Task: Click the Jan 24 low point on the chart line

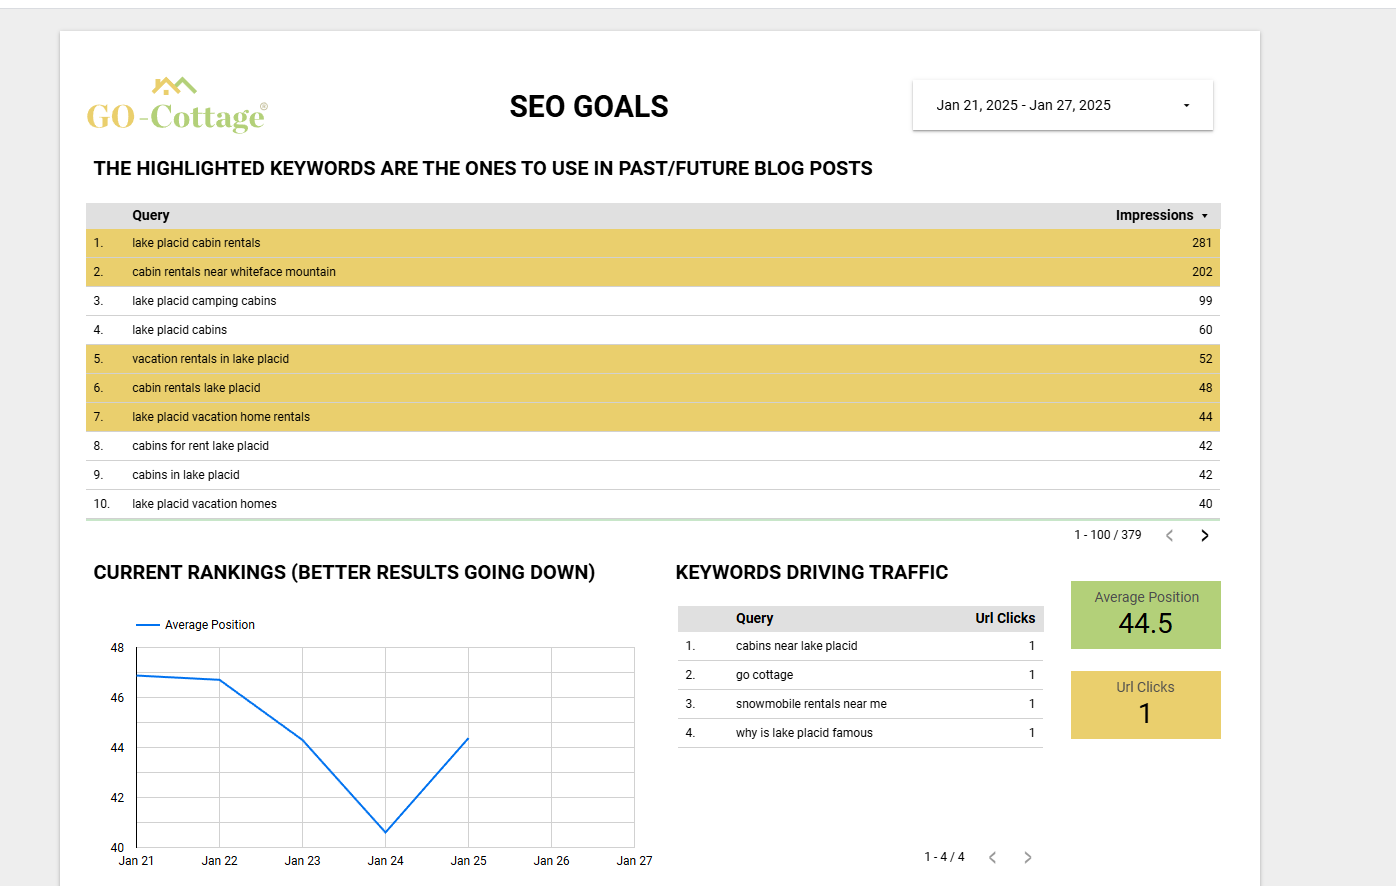Action: 385,832
